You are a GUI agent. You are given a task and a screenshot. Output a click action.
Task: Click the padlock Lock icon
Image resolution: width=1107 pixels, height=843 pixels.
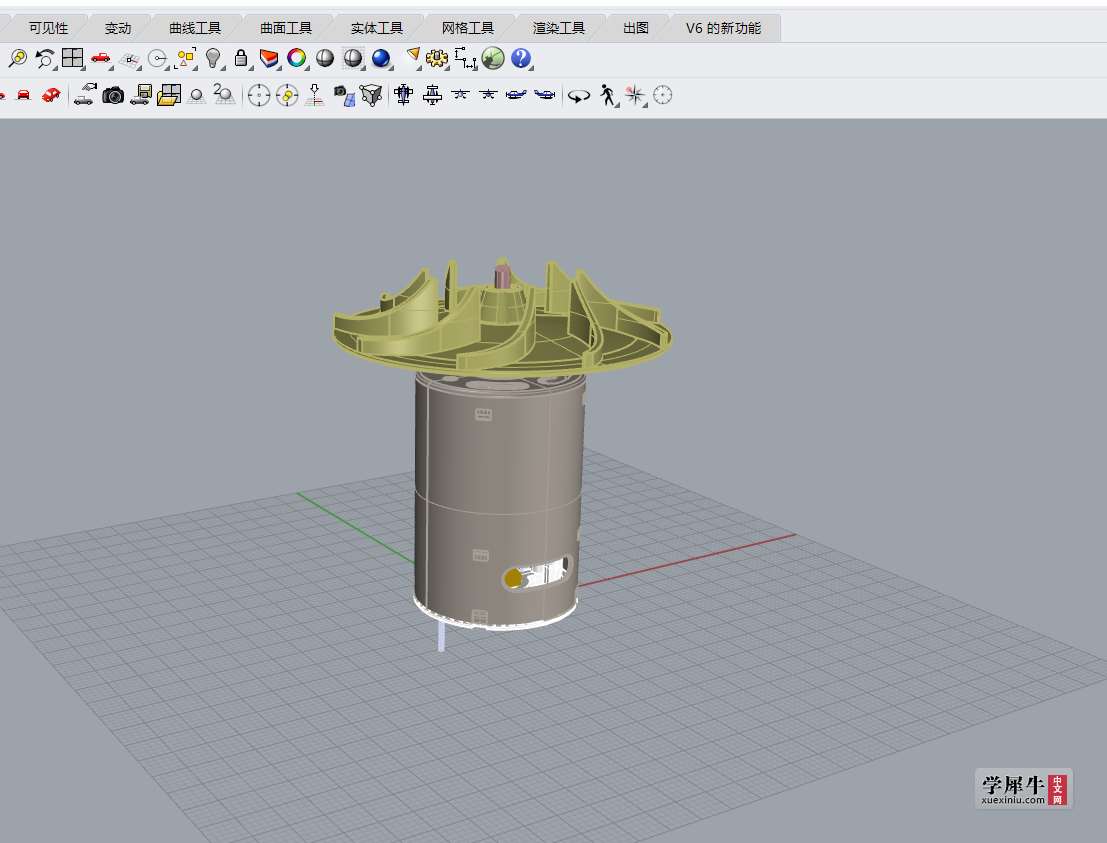point(241,59)
